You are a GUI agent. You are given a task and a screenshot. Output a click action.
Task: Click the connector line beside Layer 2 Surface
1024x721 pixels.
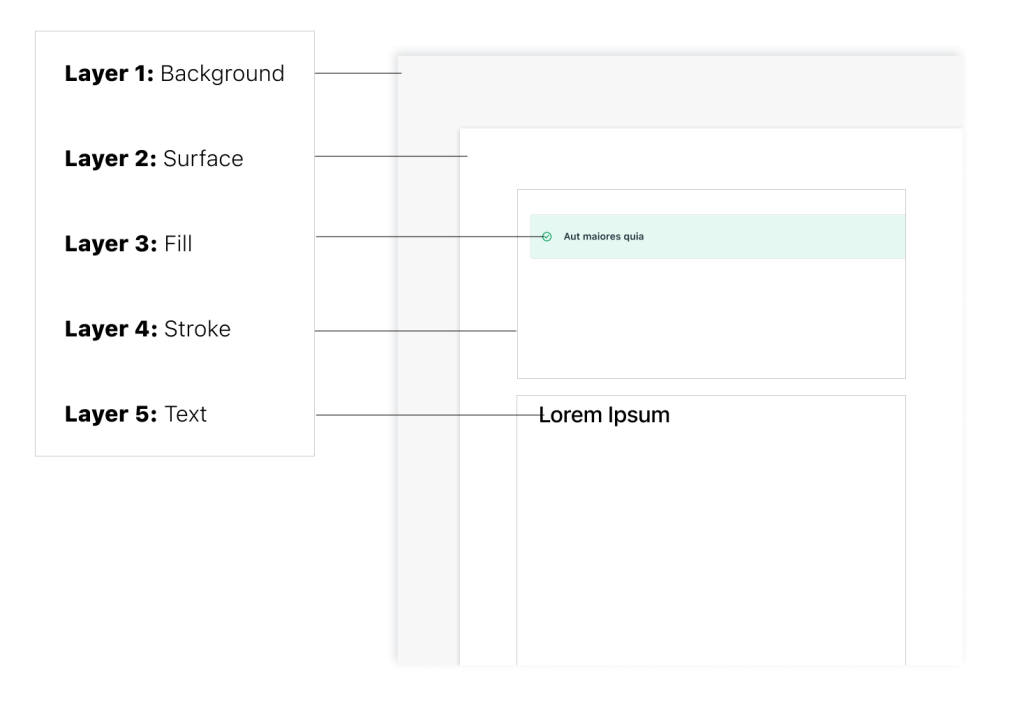coord(390,157)
